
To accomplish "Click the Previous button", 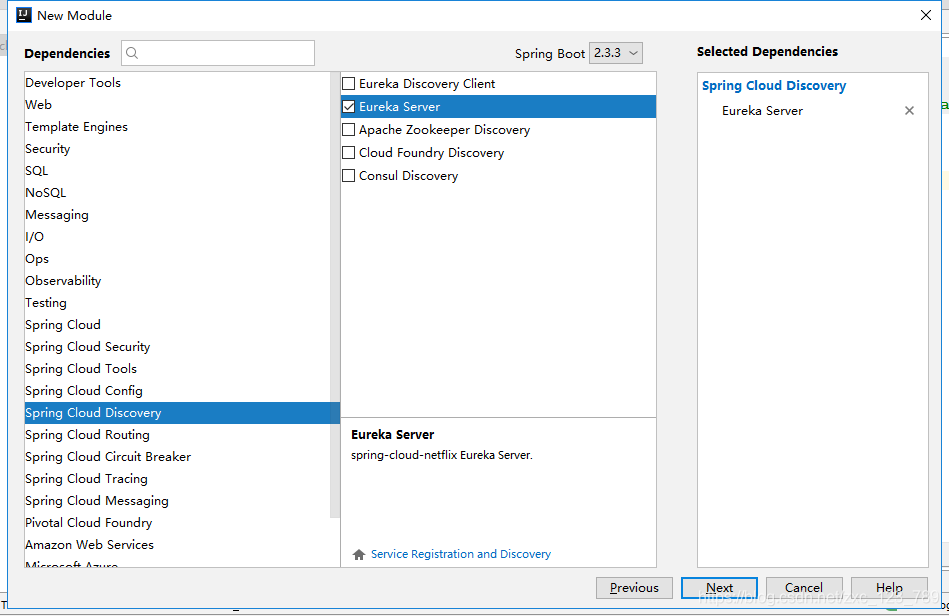I will [634, 588].
